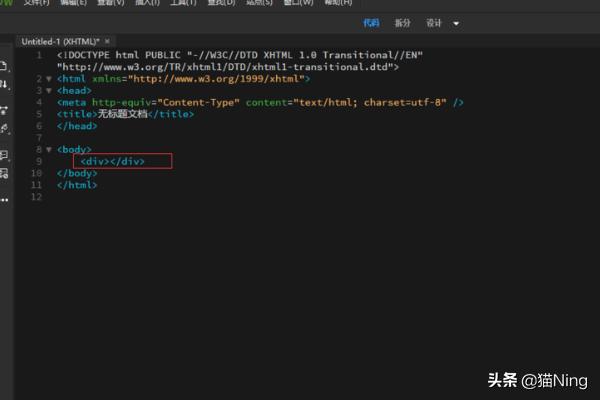Collapse the html tag at line 2
This screenshot has width=600, height=400.
coord(49,79)
